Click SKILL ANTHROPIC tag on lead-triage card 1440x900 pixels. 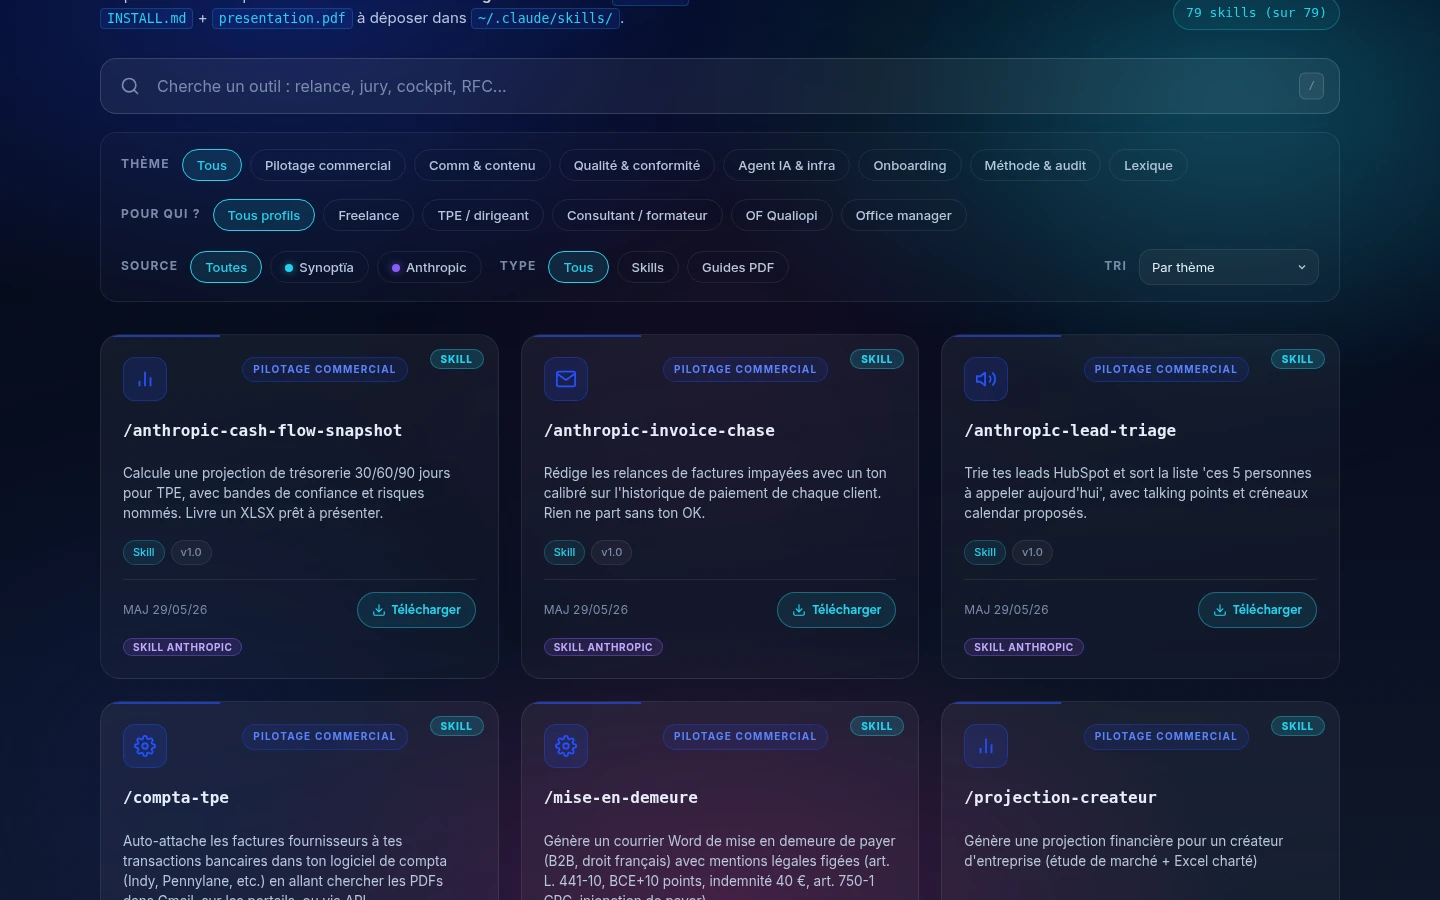(x=1024, y=647)
